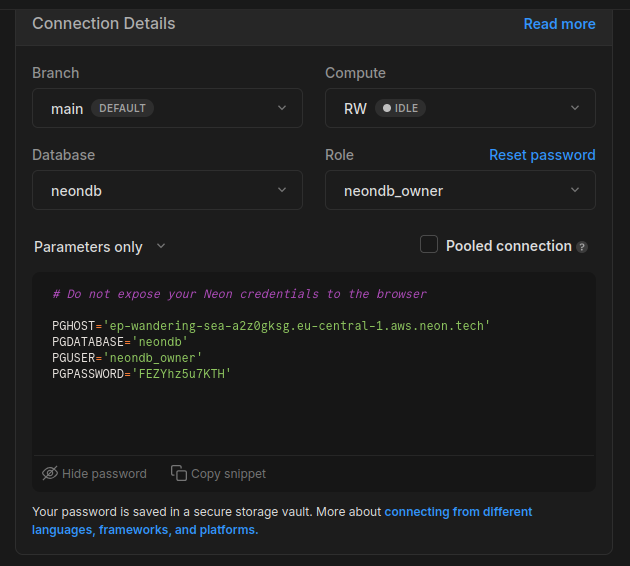Click the Pooled connection help question-mark icon
Screen dimensions: 630x566
click(582, 247)
